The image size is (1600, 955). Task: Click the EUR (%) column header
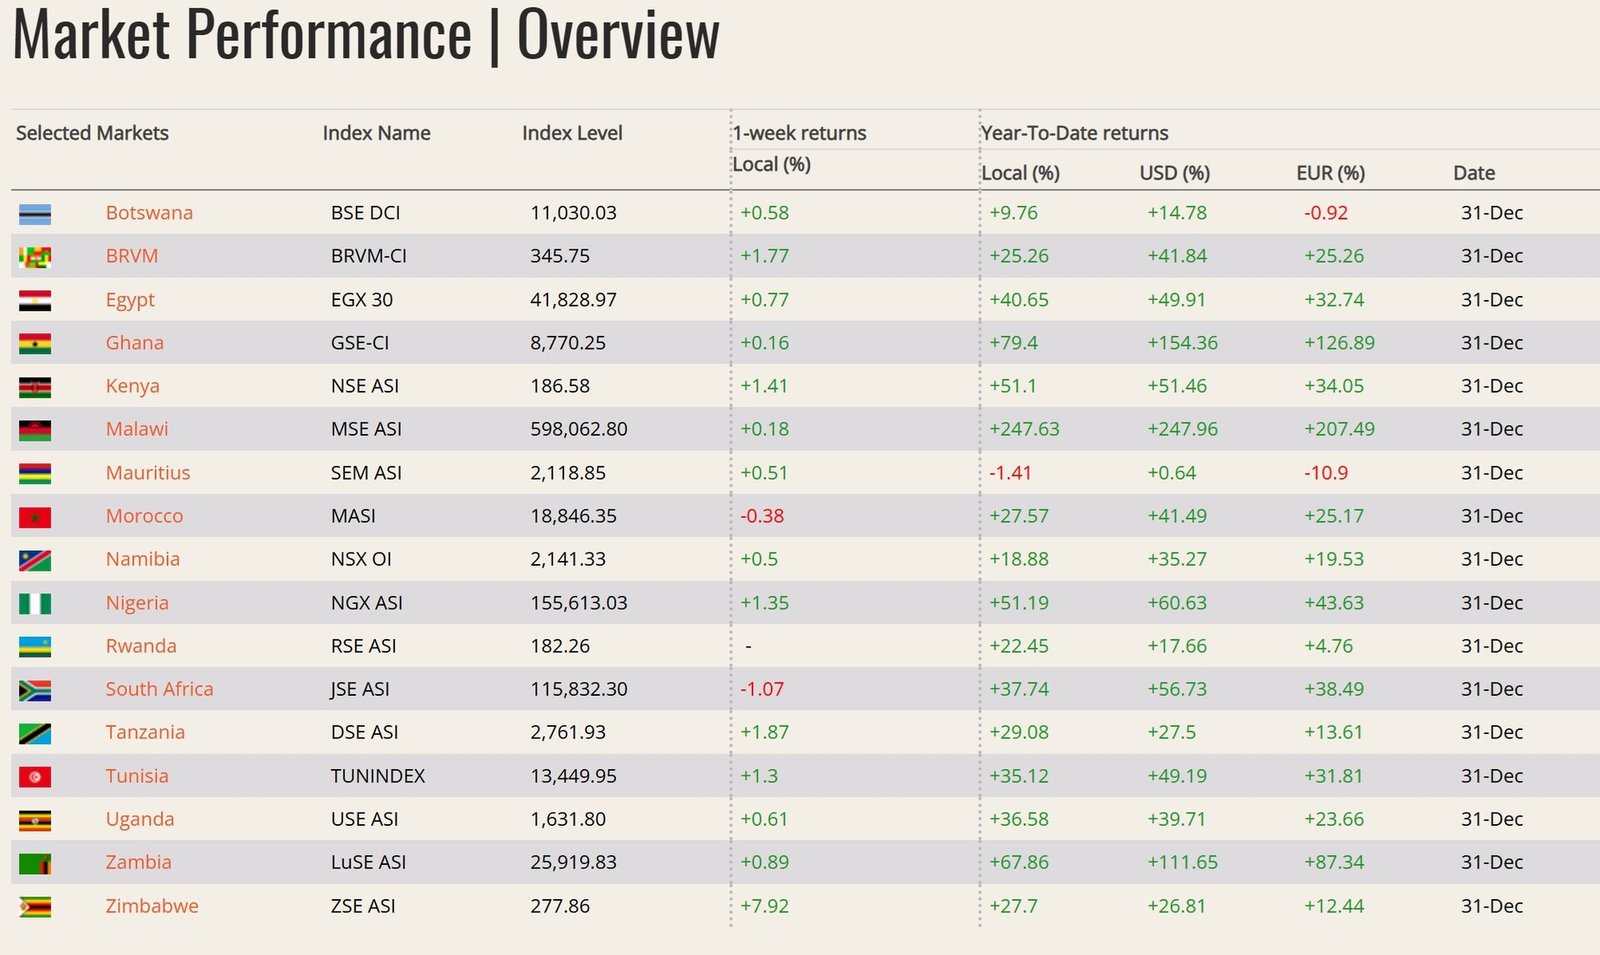pyautogui.click(x=1331, y=173)
